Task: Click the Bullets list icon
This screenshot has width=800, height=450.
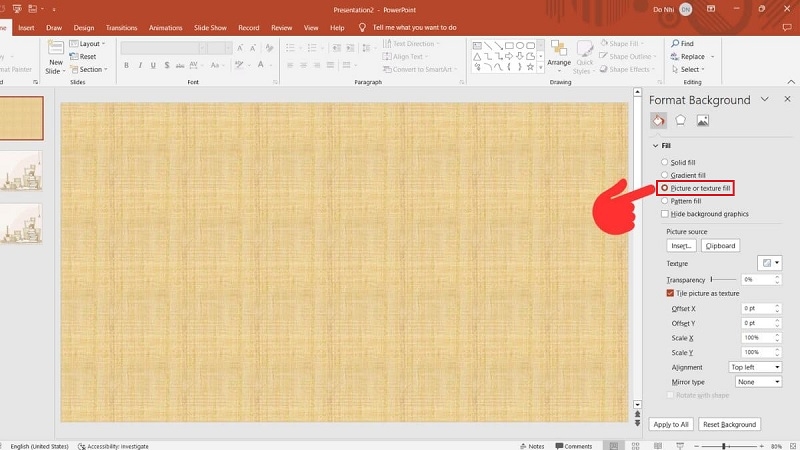Action: click(290, 48)
